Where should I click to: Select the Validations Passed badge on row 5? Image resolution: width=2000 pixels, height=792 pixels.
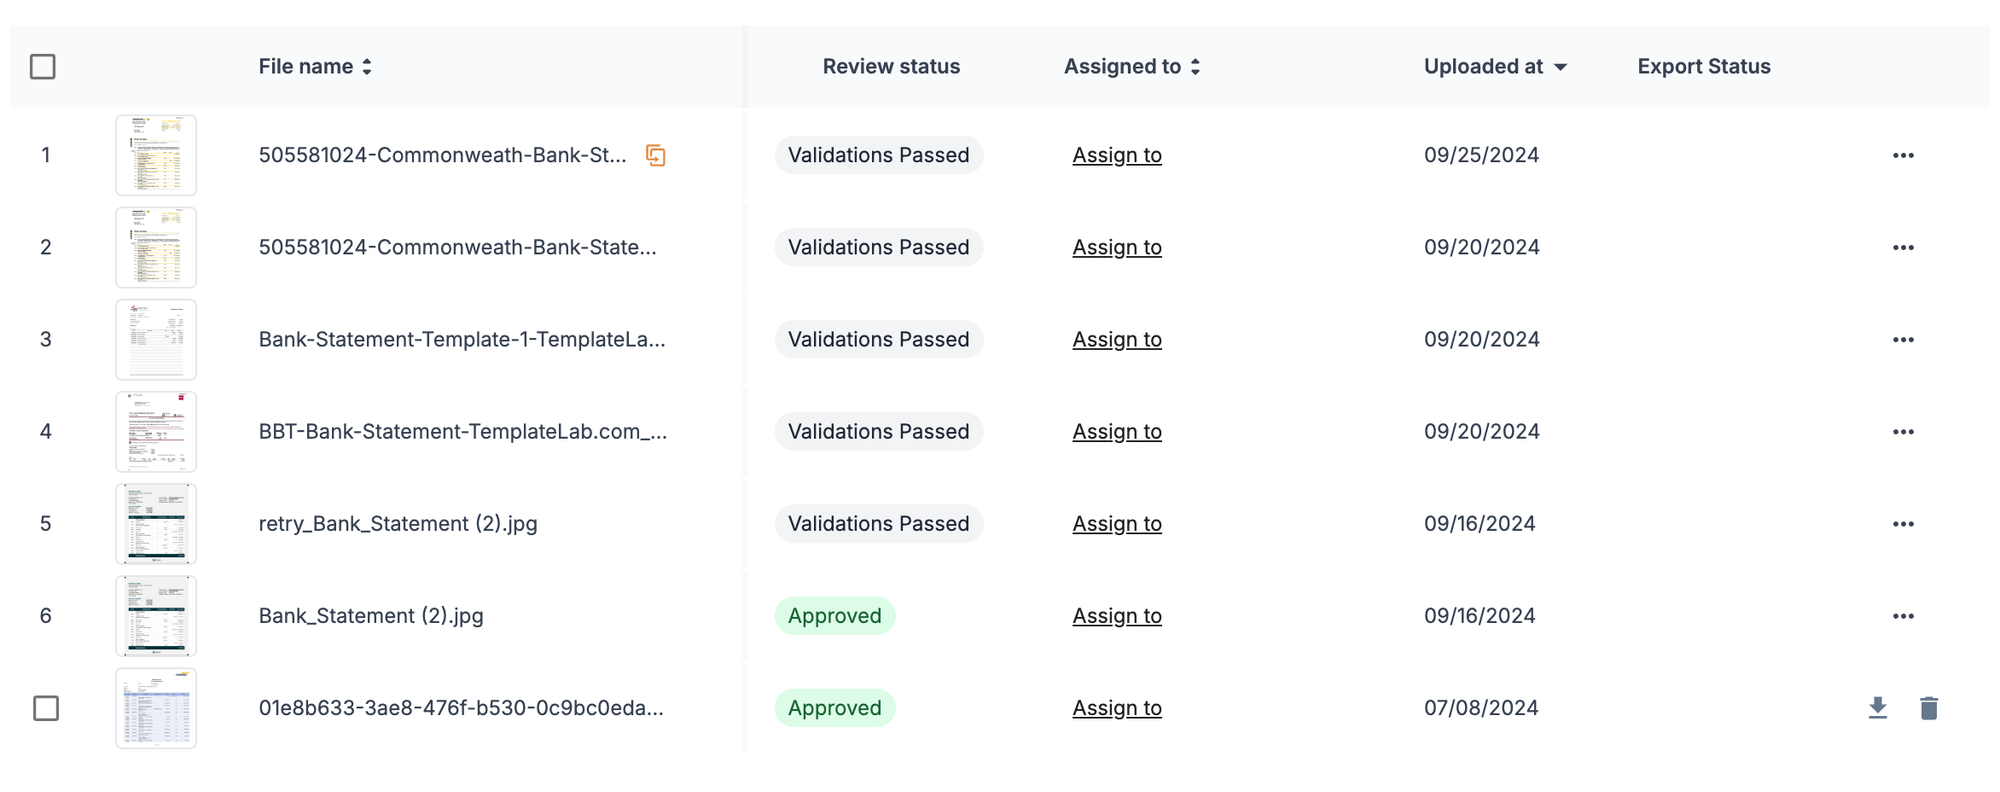[x=878, y=523]
